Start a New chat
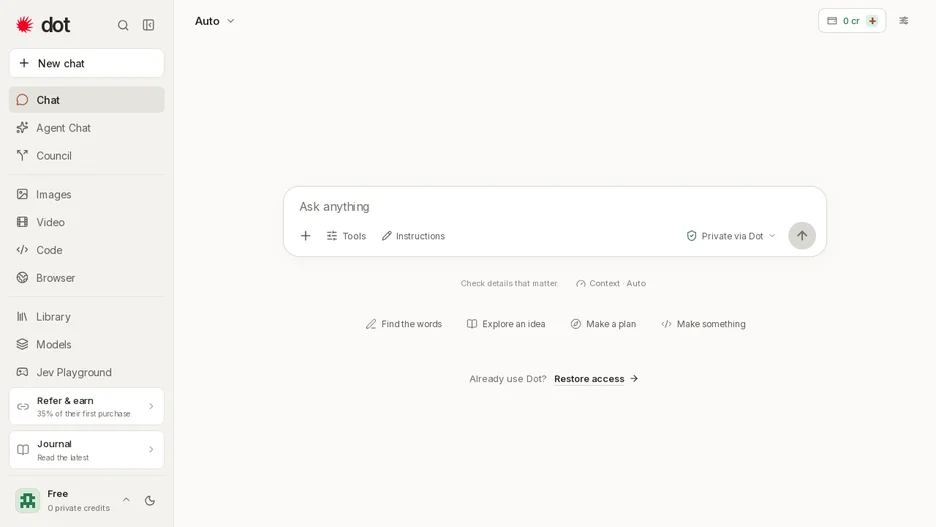 pos(87,63)
